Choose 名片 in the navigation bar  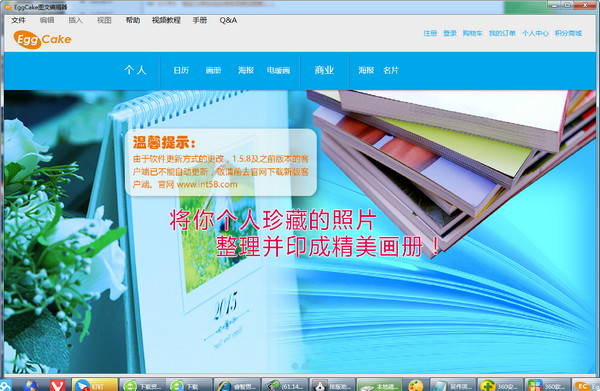point(391,70)
